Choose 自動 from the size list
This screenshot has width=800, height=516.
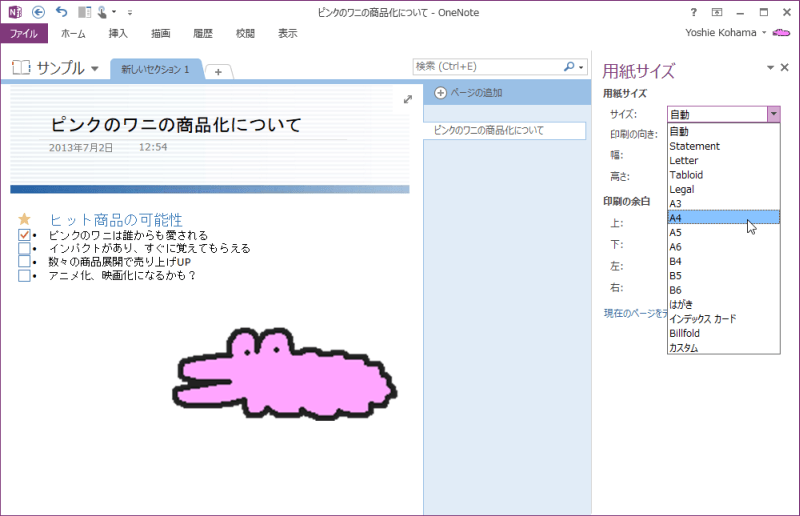[723, 132]
